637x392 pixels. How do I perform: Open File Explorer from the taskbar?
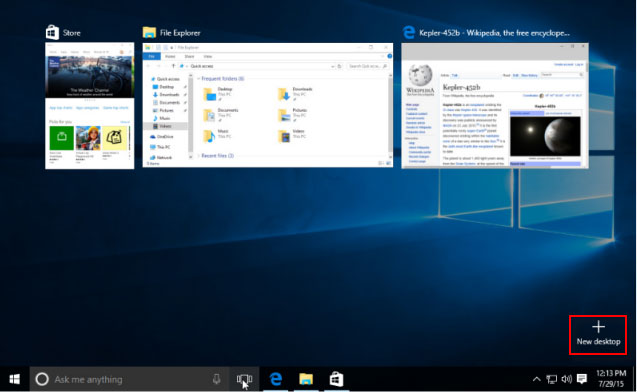(x=306, y=379)
